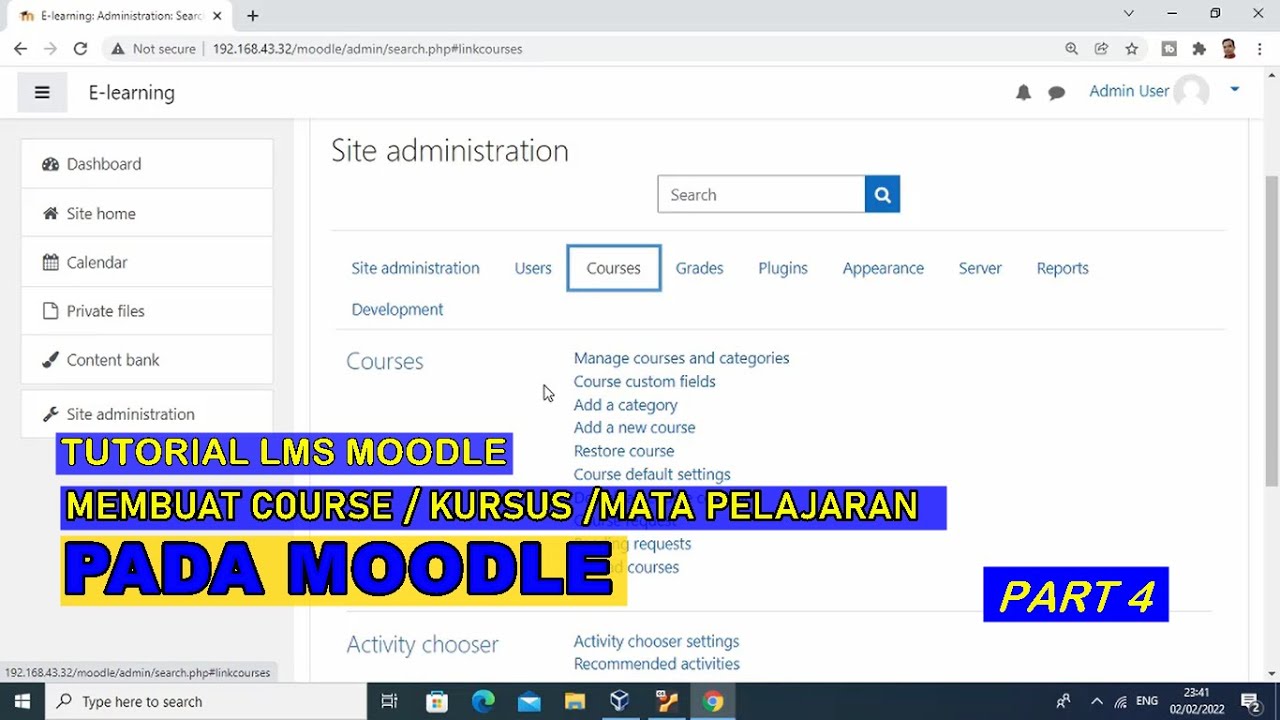
Task: Click the Content bank brush icon
Action: [x=50, y=360]
